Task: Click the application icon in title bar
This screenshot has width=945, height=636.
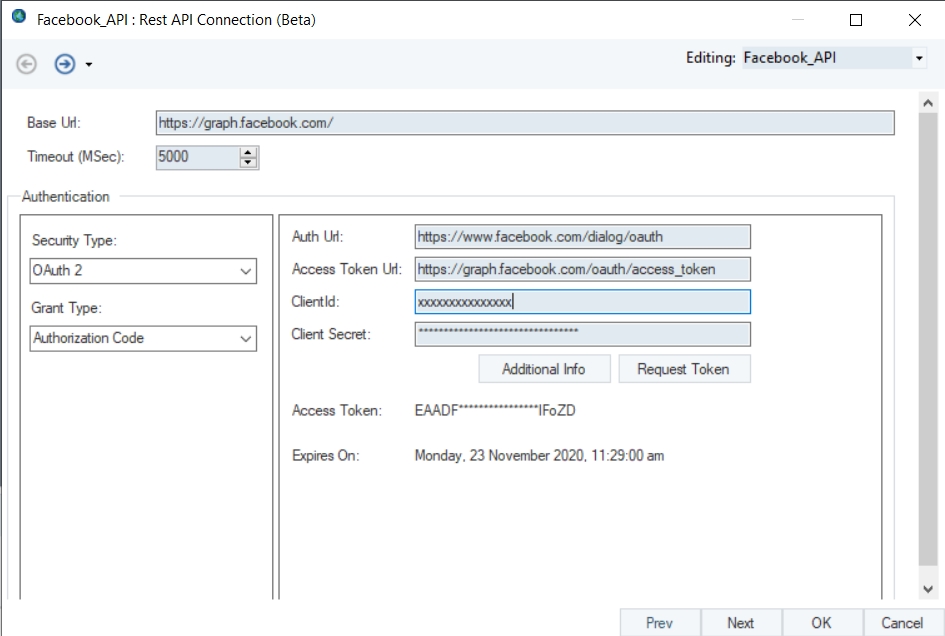Action: coord(18,19)
